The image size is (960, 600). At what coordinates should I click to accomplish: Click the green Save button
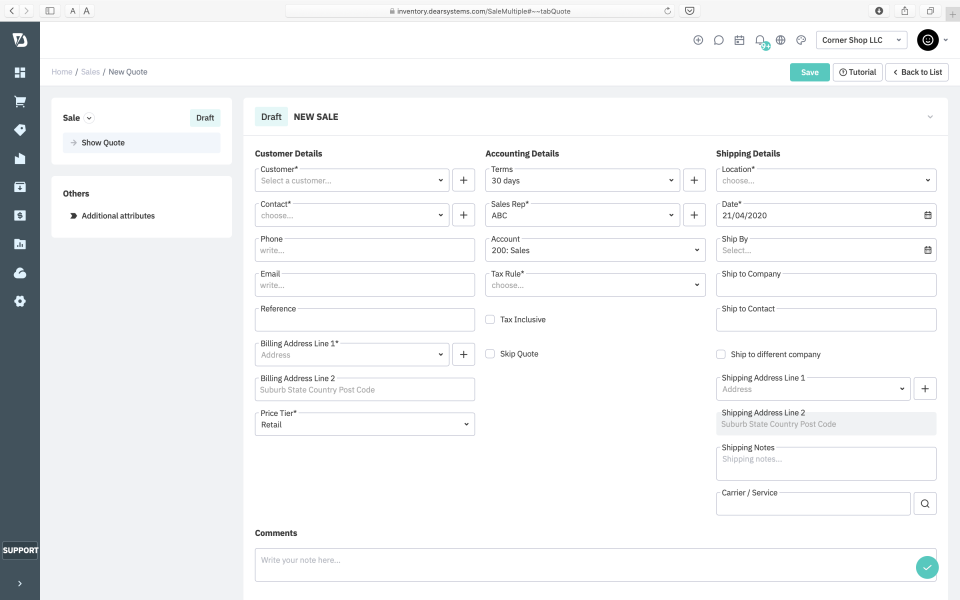coord(809,72)
